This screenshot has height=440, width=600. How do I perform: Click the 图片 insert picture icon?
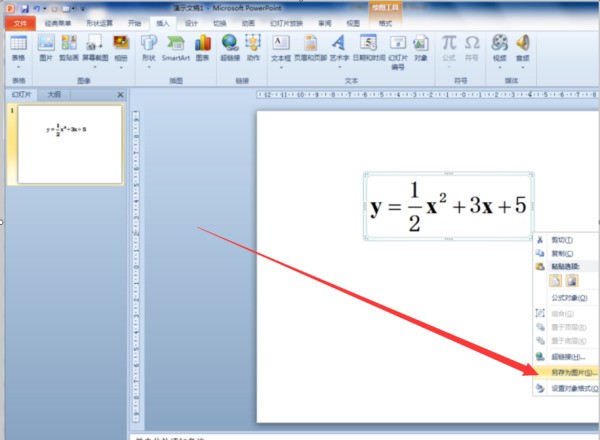click(46, 44)
